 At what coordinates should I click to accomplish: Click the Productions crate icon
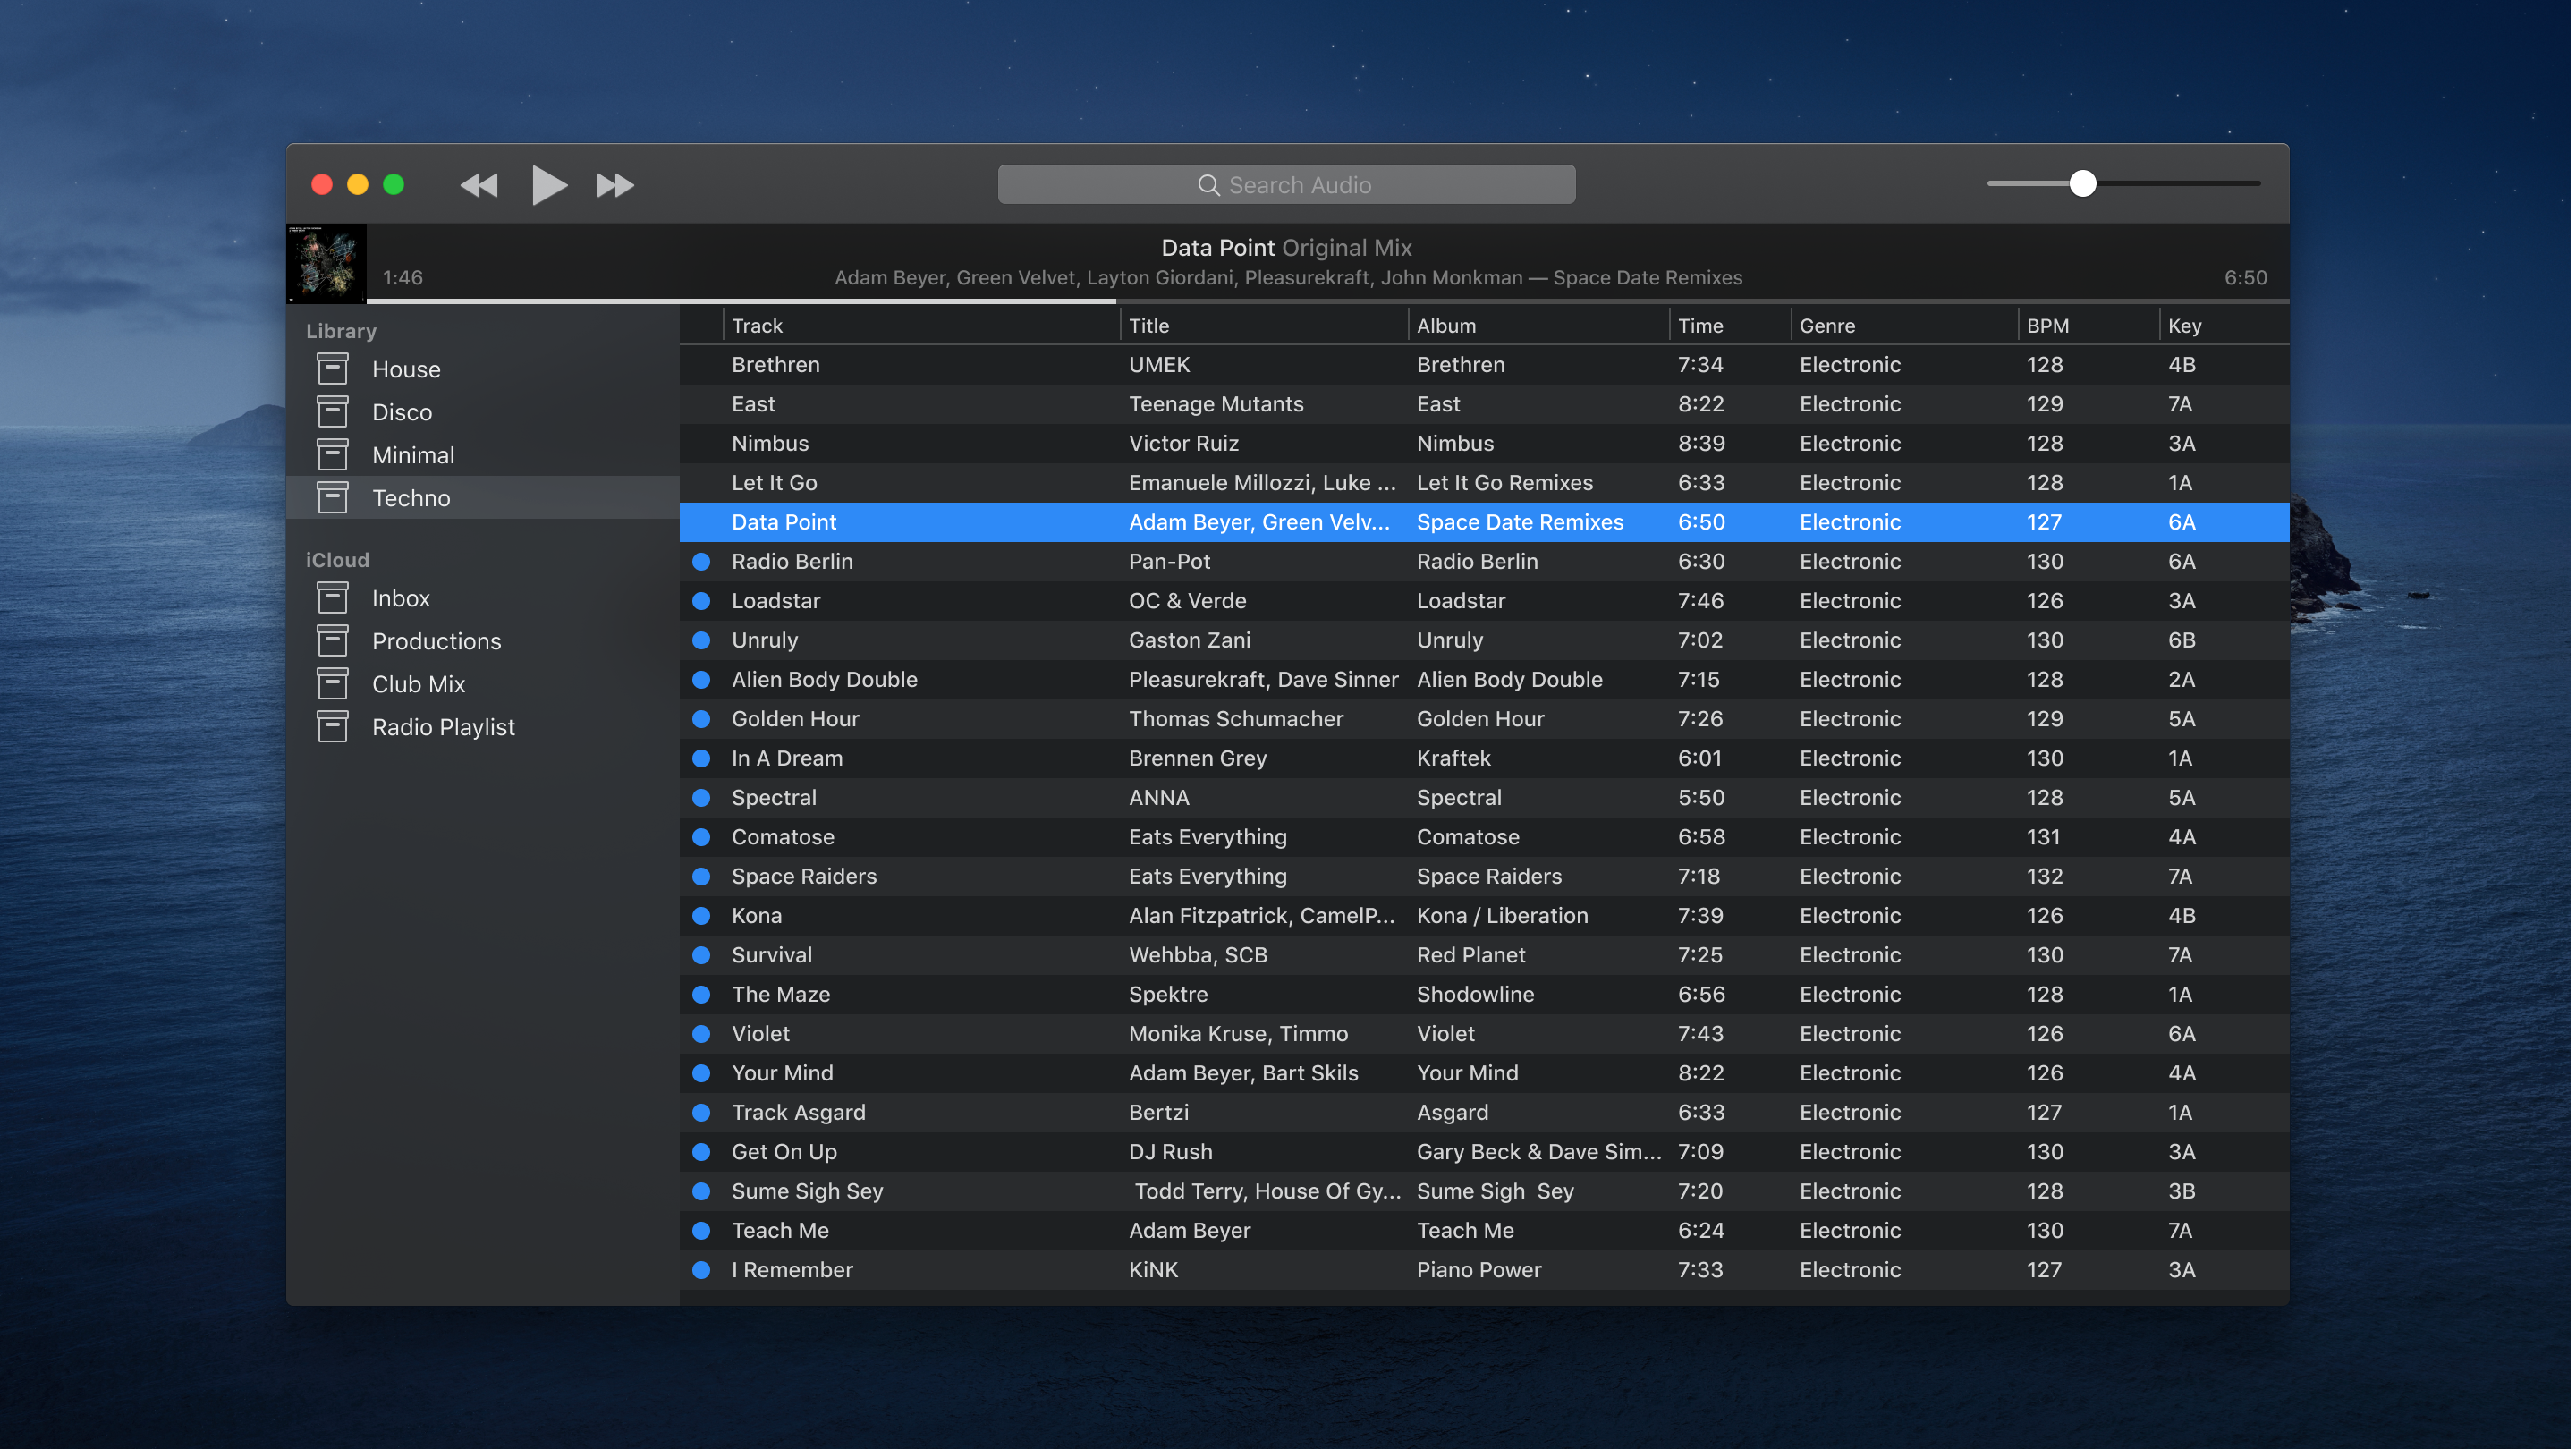[x=332, y=640]
